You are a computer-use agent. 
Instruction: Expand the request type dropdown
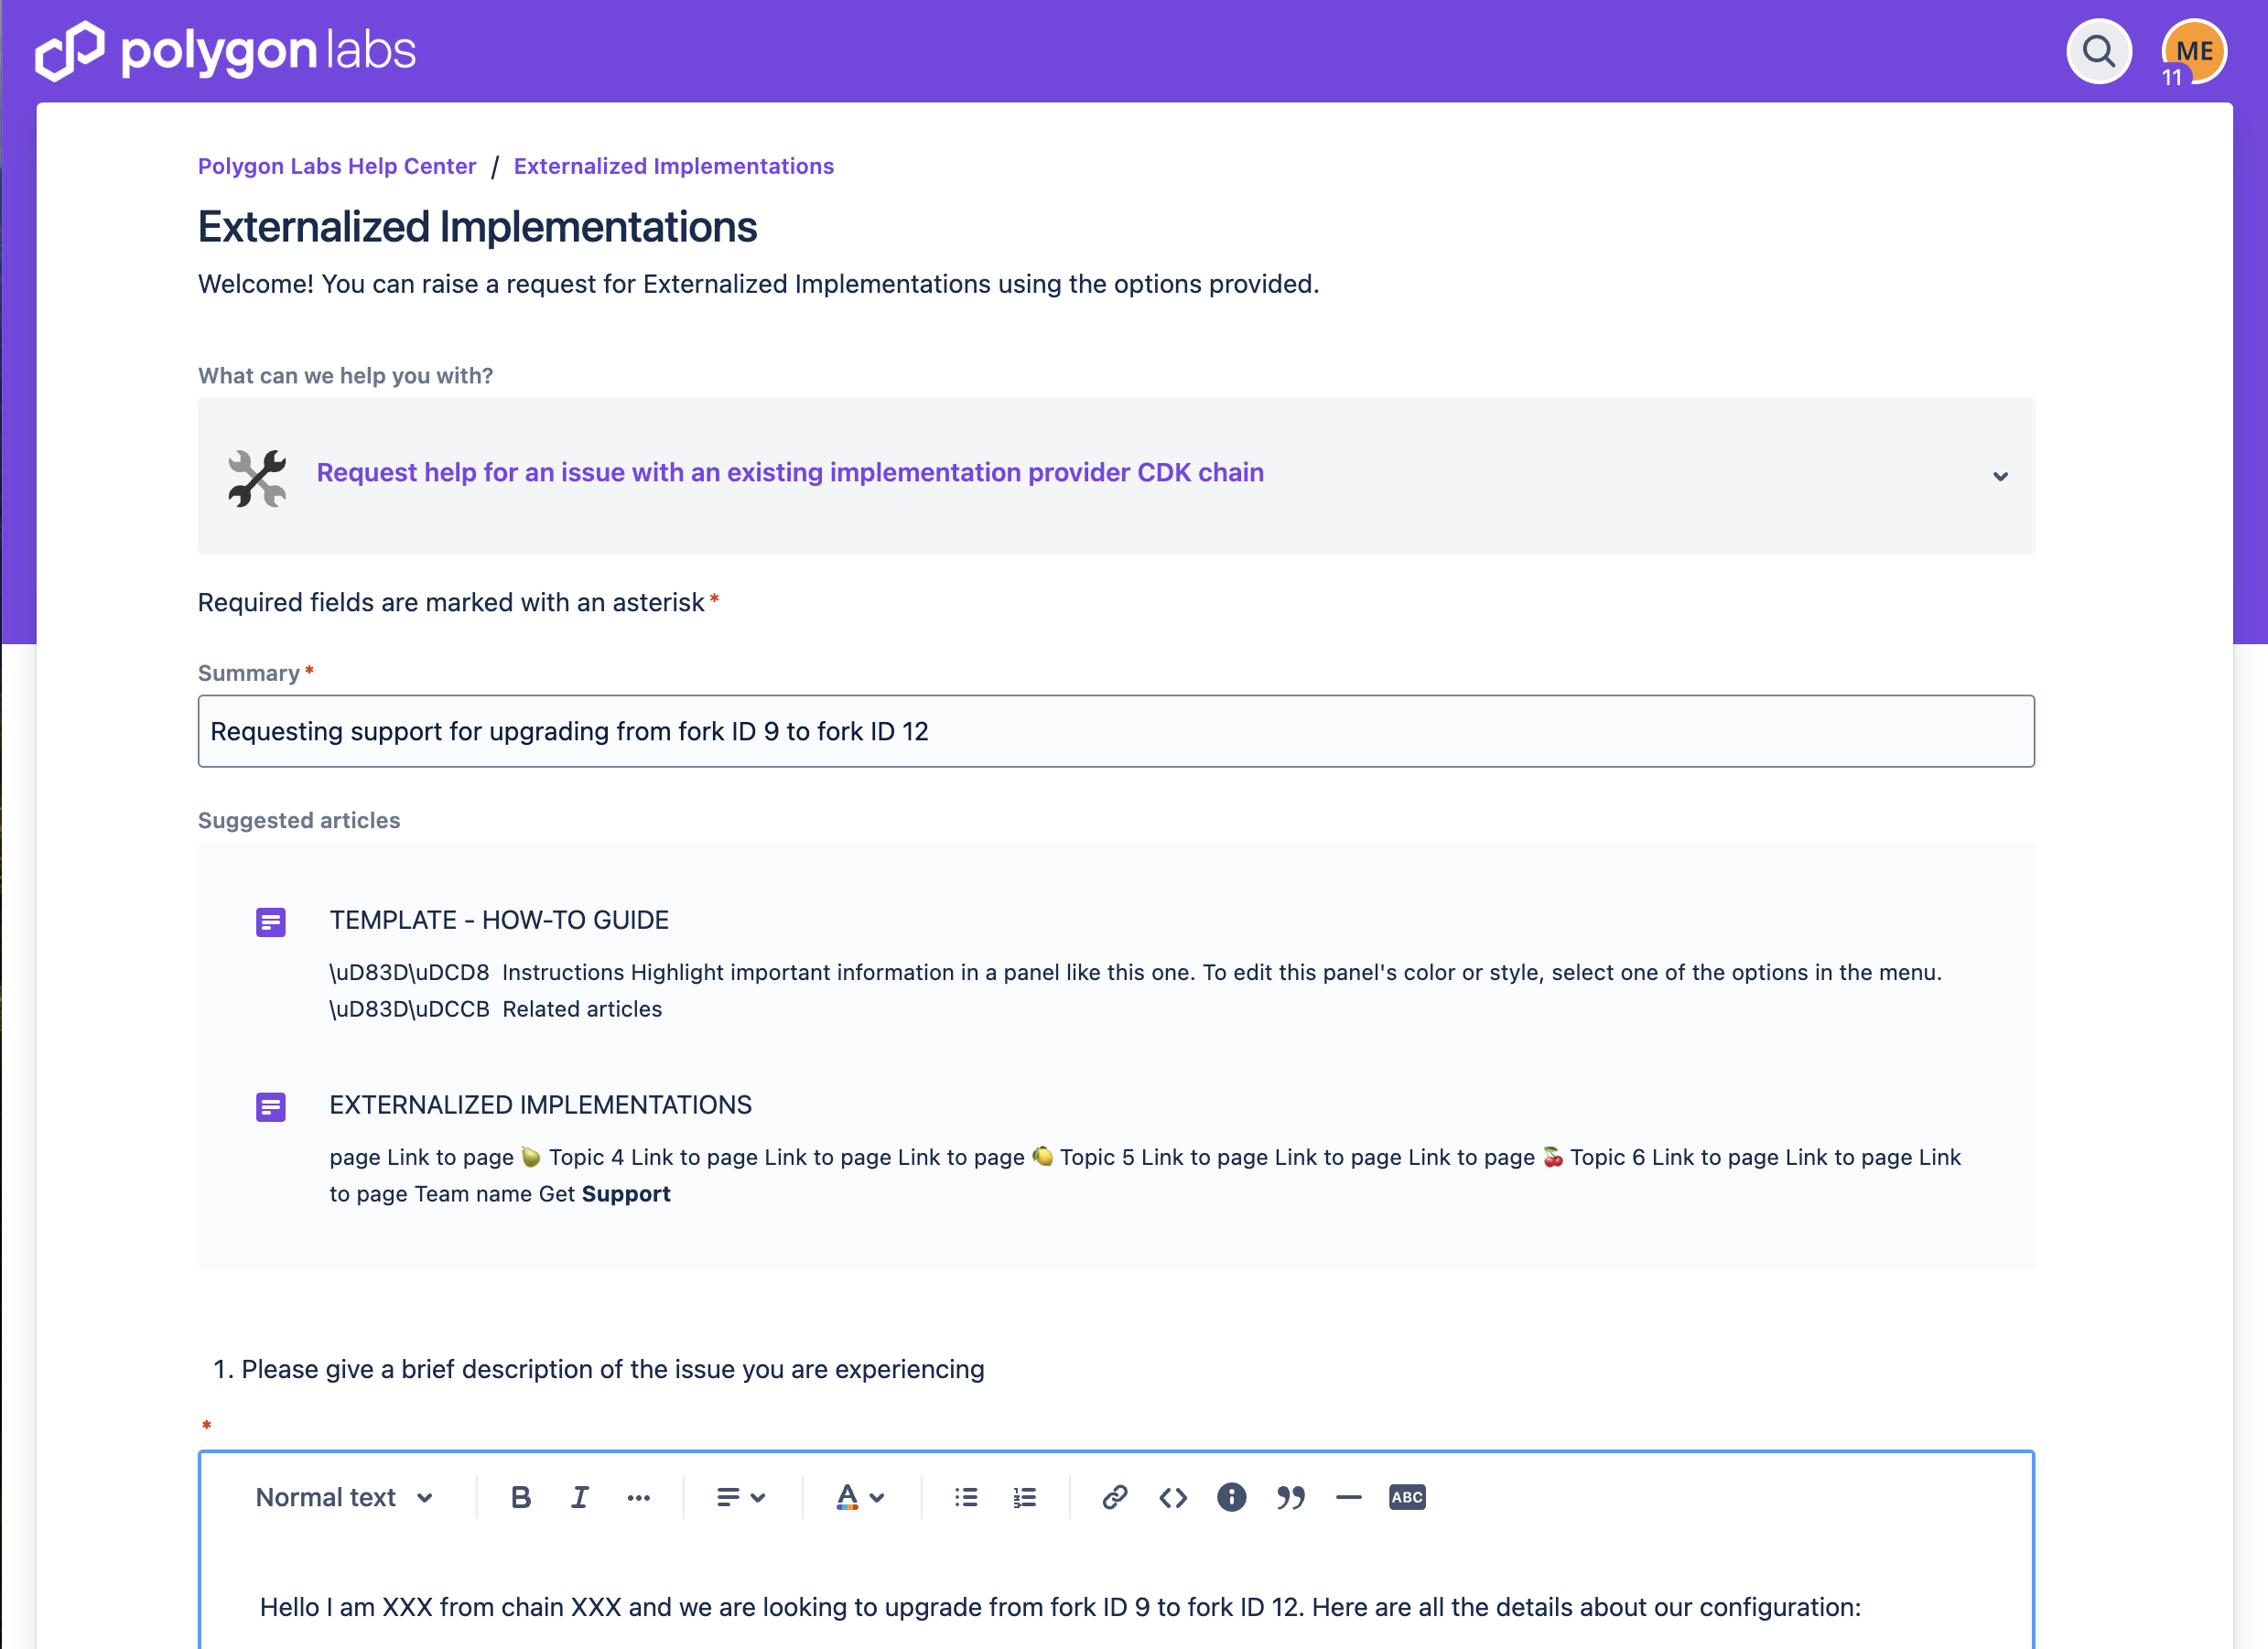[x=2001, y=476]
